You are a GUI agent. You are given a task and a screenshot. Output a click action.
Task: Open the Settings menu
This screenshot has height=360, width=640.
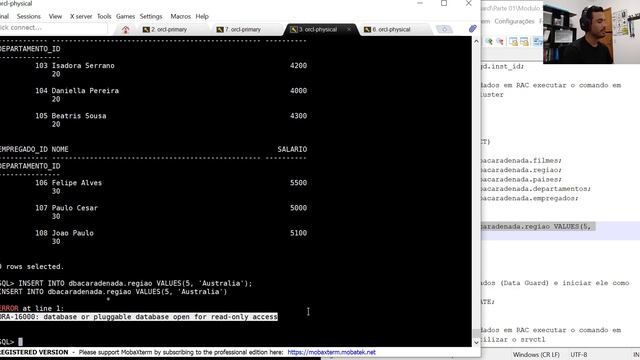click(x=151, y=16)
